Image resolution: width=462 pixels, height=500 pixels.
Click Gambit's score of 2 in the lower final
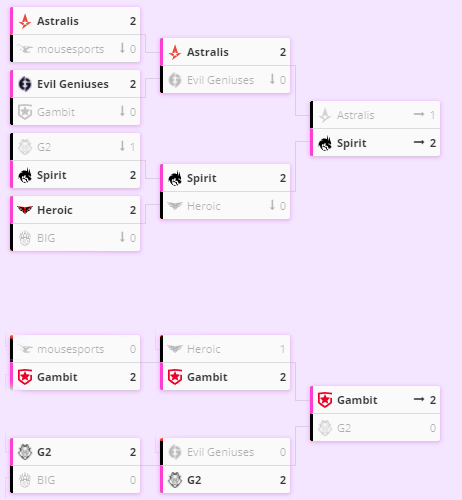(433, 400)
